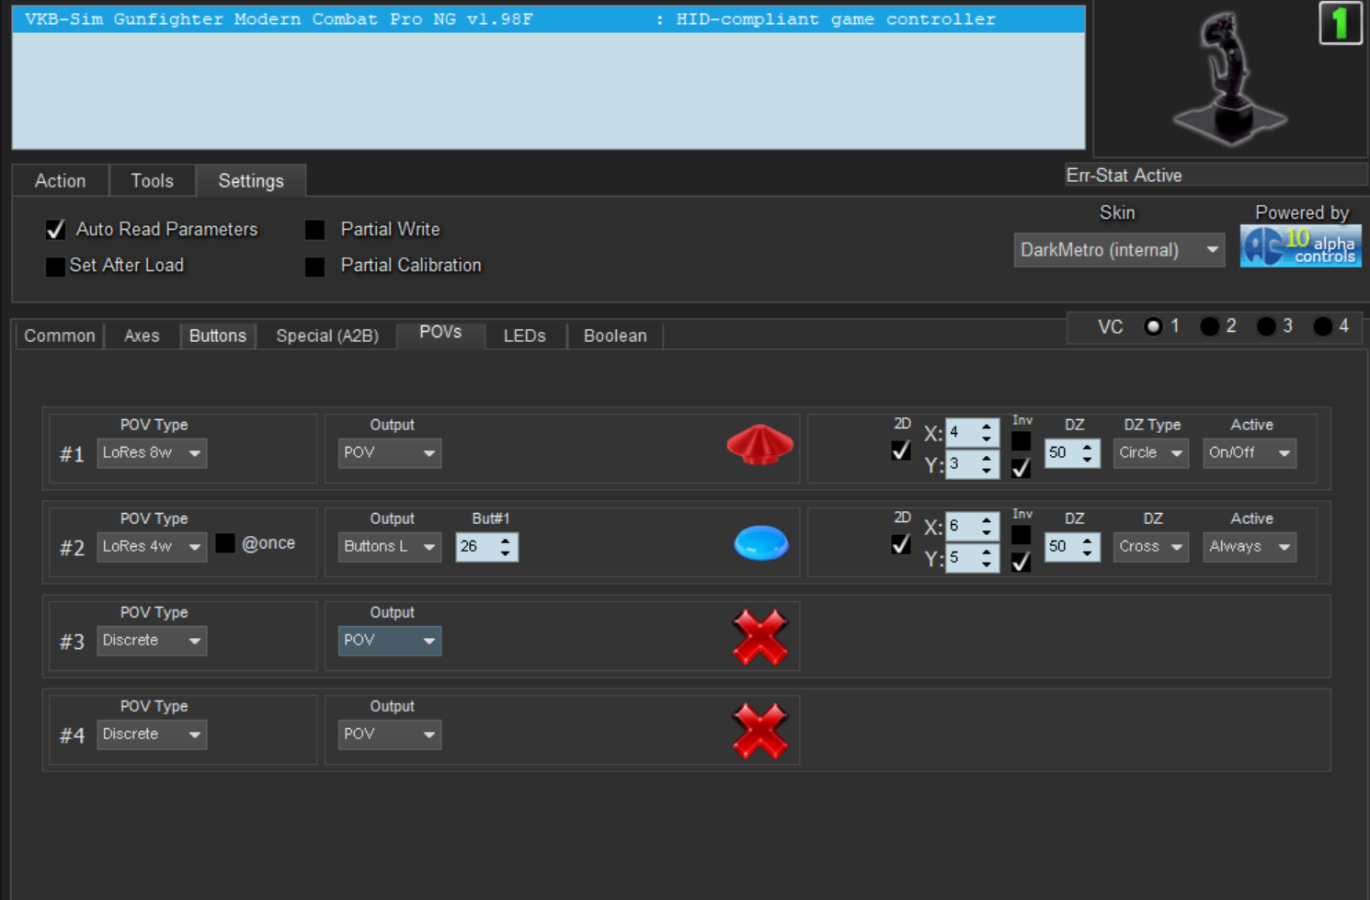Select the VKB-Sim Gunfighter device entry
Screen dimensions: 1370x900
pyautogui.click(x=548, y=19)
